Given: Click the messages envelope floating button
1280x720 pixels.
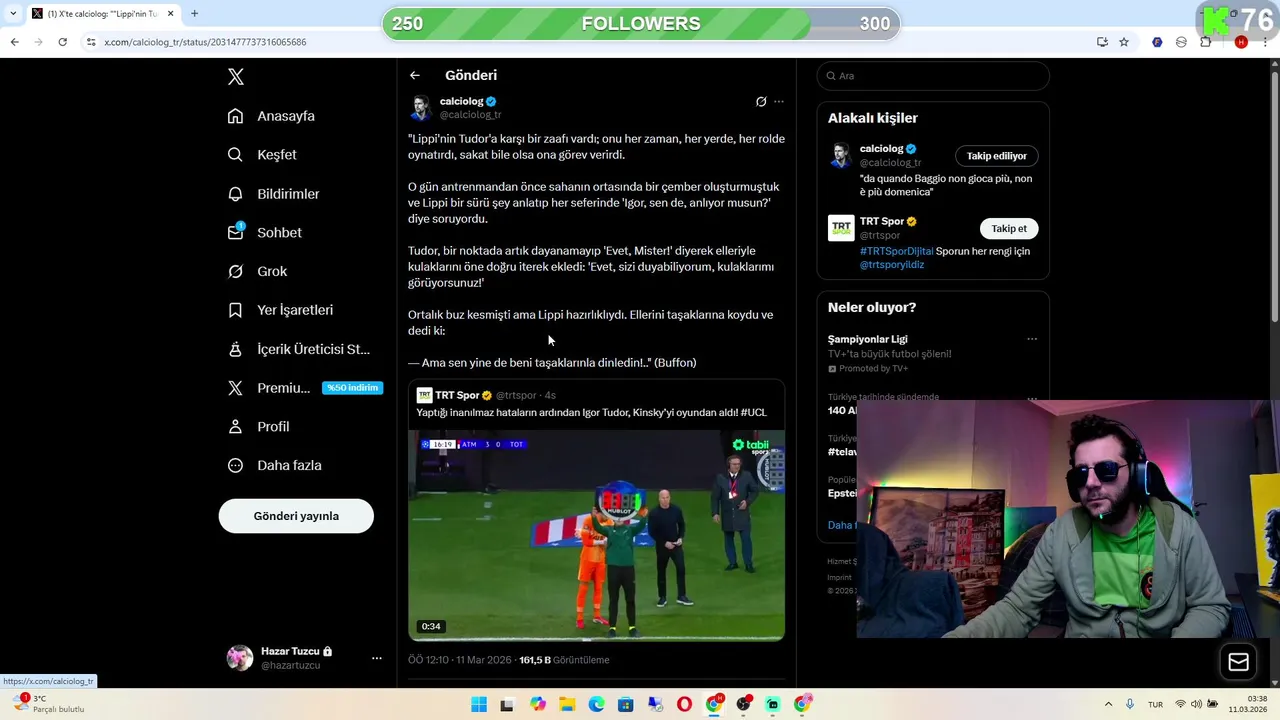Looking at the screenshot, I should [1238, 662].
